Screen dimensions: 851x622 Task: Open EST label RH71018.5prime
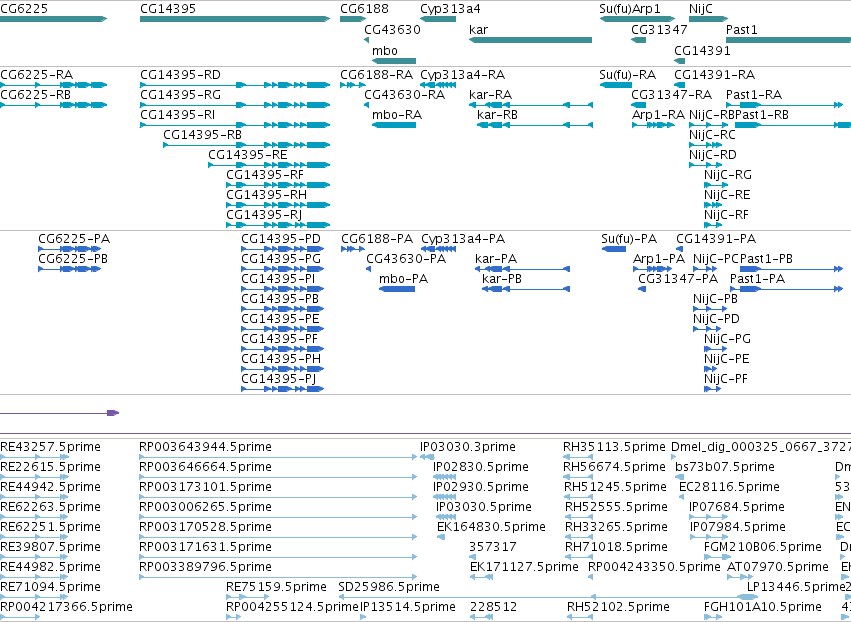616,547
